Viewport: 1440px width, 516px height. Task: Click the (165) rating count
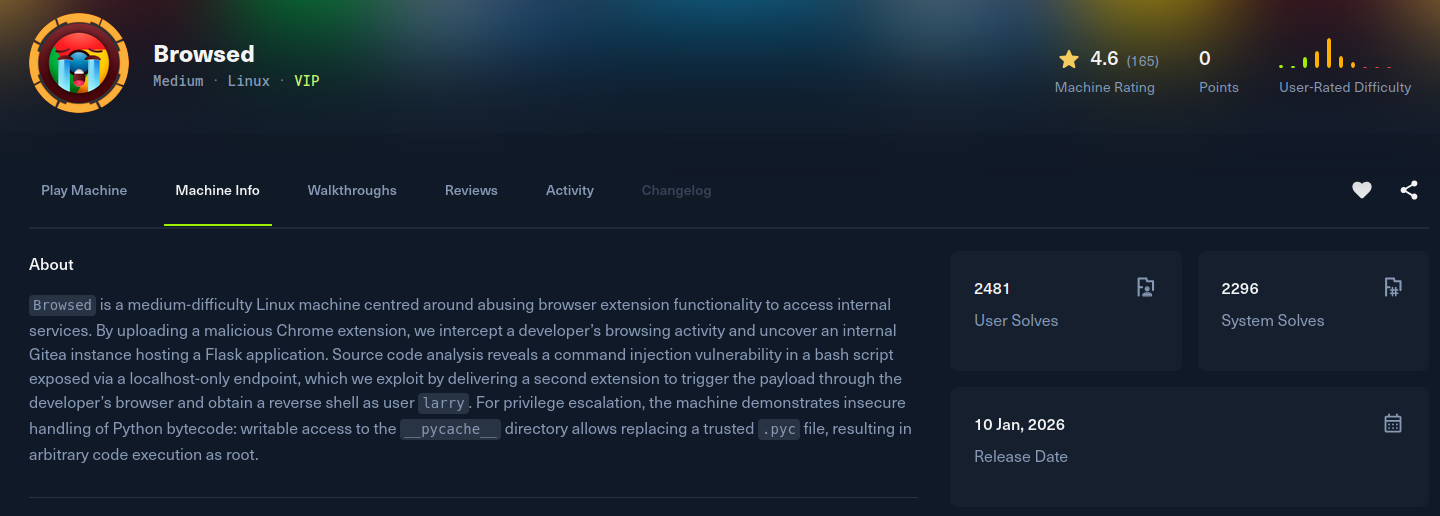point(1143,61)
